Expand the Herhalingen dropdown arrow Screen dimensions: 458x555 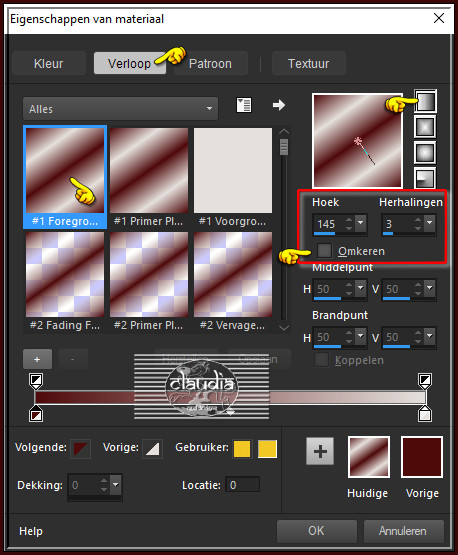pos(430,223)
